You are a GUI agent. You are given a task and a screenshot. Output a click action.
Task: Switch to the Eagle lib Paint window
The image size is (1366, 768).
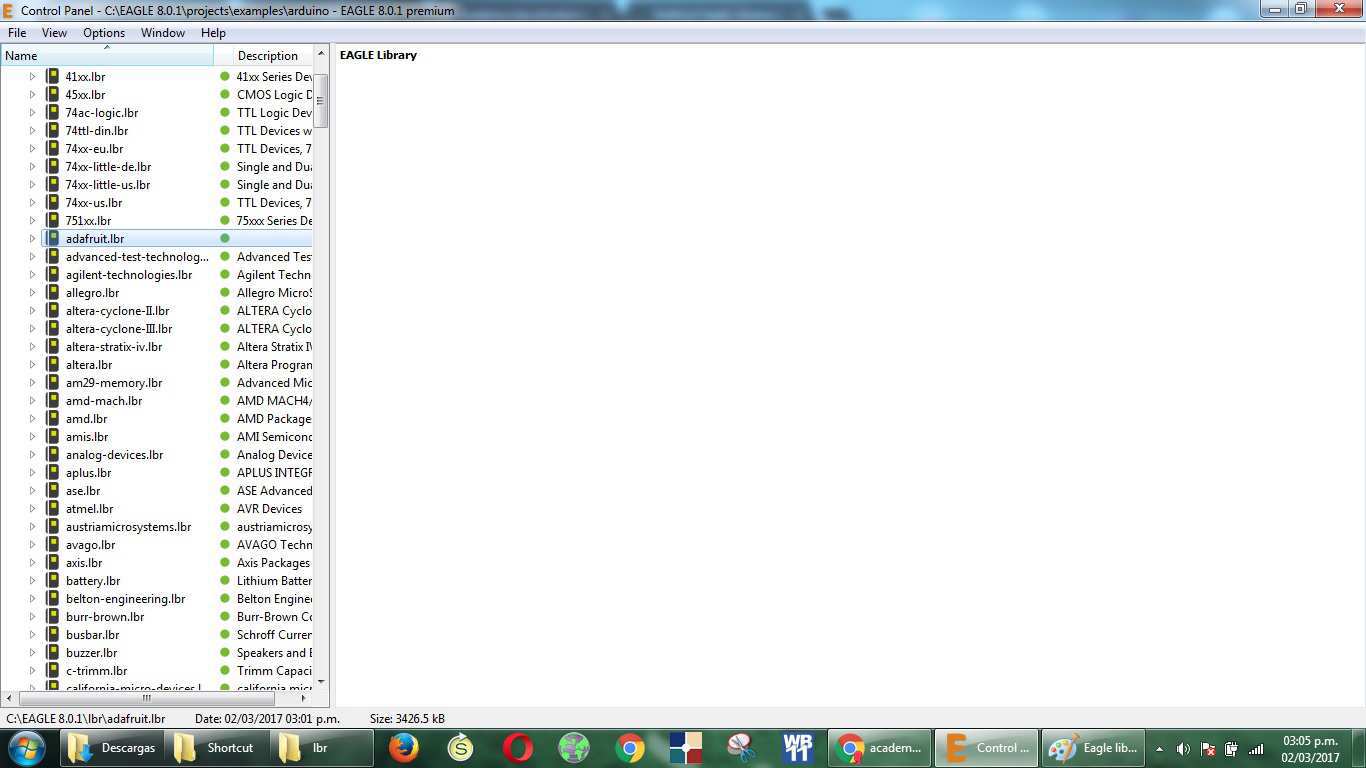coord(1093,748)
